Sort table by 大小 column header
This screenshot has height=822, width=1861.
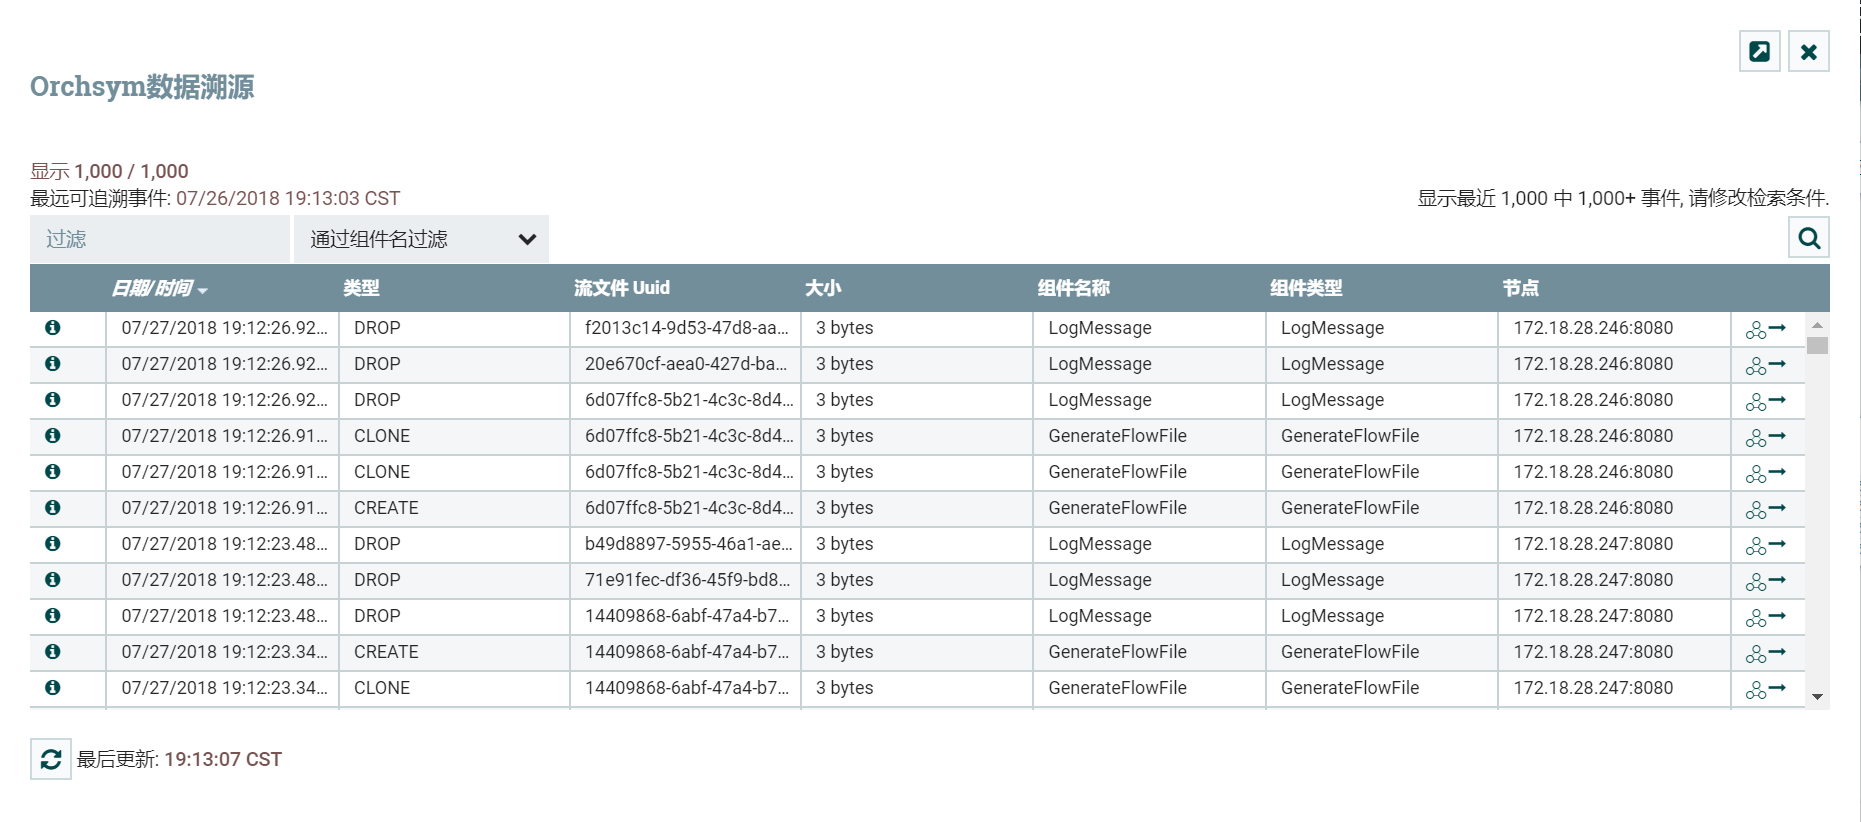[x=823, y=288]
